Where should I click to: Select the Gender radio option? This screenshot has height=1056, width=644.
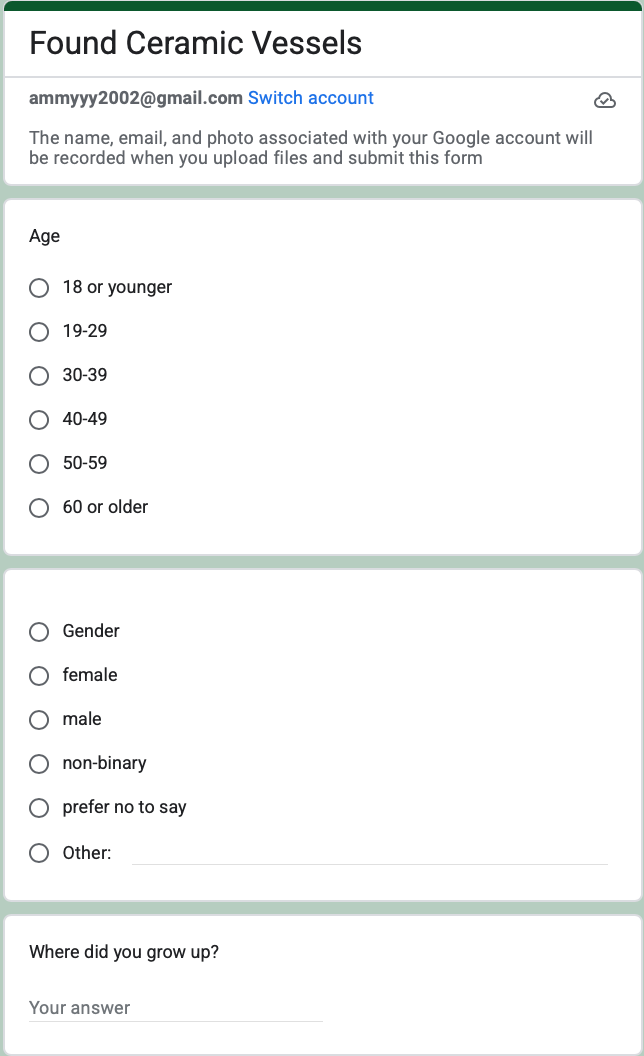39,632
